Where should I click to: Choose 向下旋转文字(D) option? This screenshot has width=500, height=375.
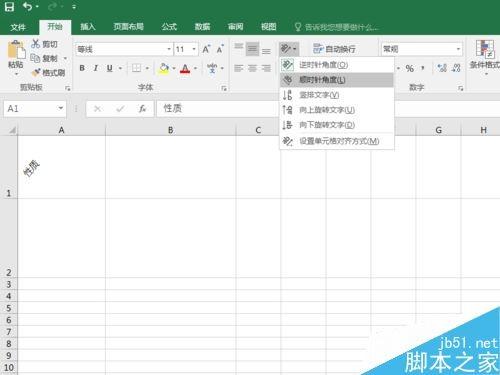pos(337,125)
